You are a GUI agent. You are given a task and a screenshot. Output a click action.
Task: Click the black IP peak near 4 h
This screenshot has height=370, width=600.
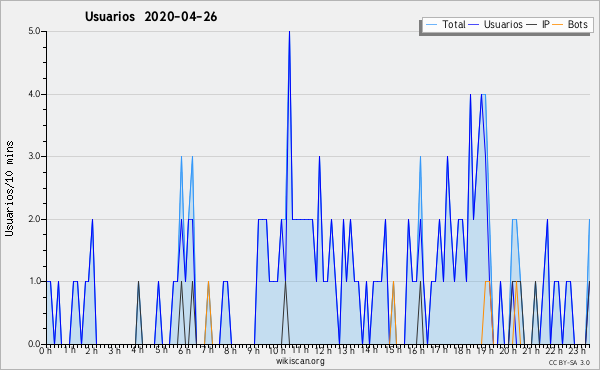click(x=139, y=282)
